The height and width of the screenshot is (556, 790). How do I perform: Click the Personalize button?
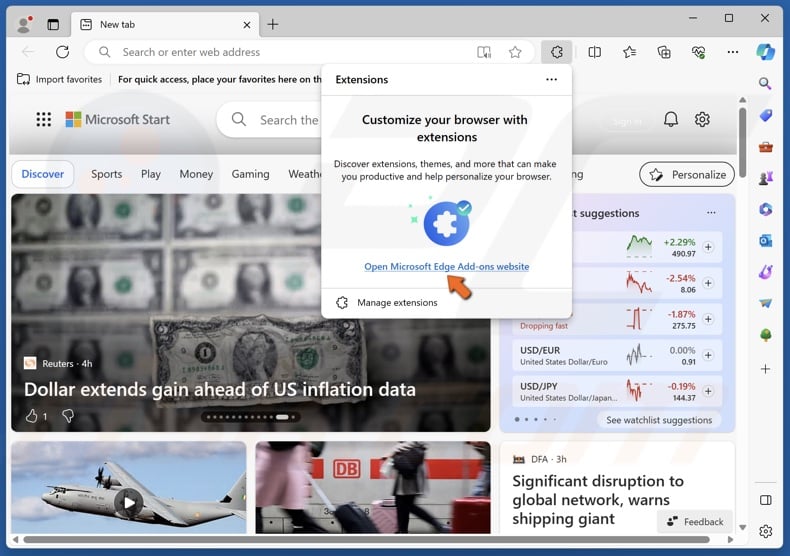[687, 174]
